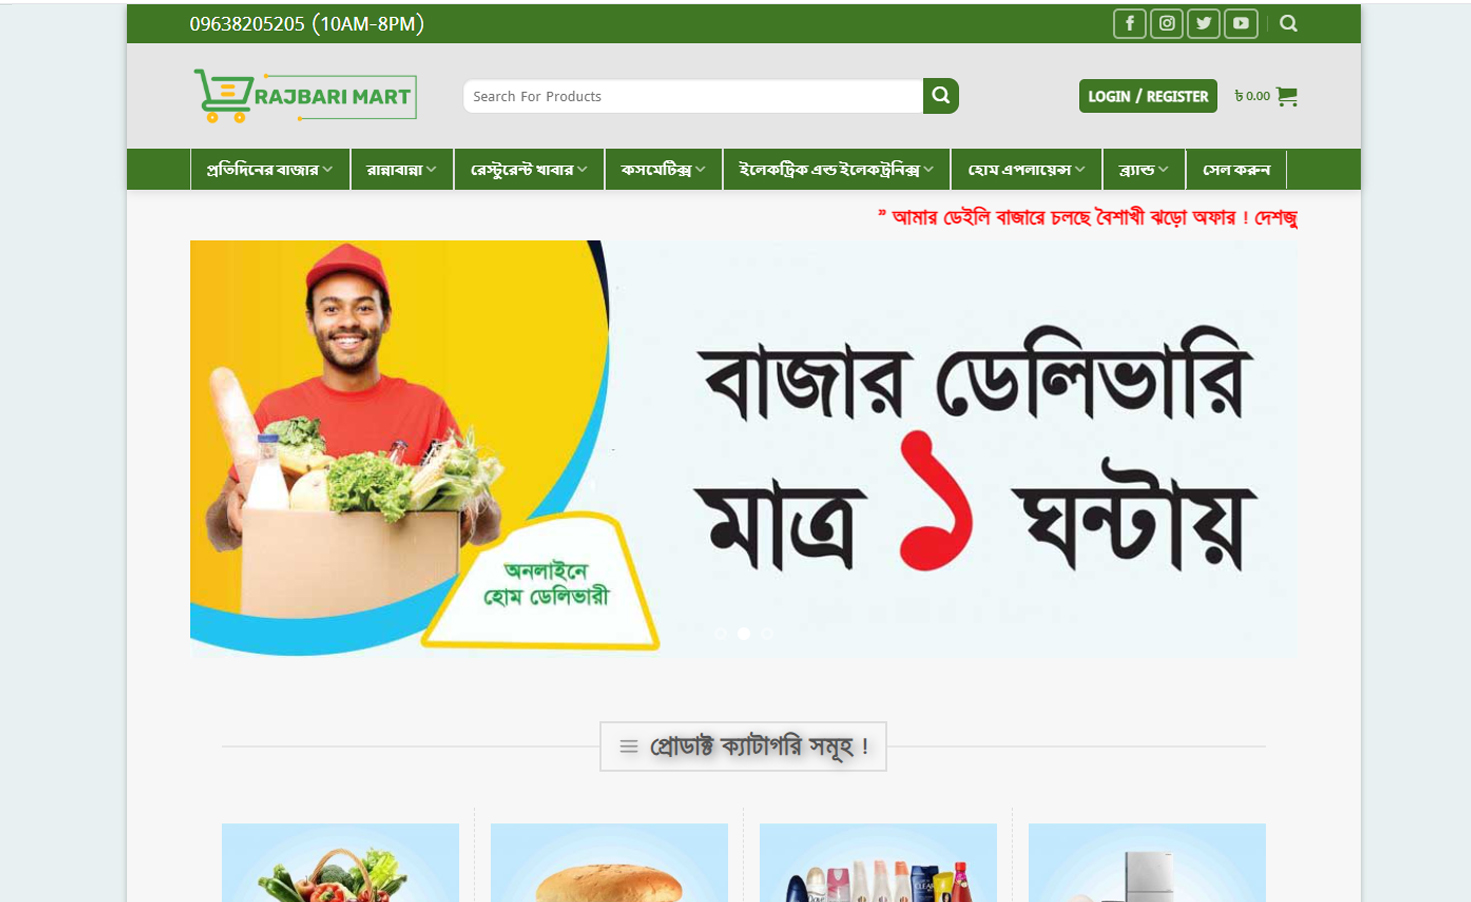Open the রেস্টুরেন্ট খাবার menu item
The image size is (1471, 902).
(529, 169)
